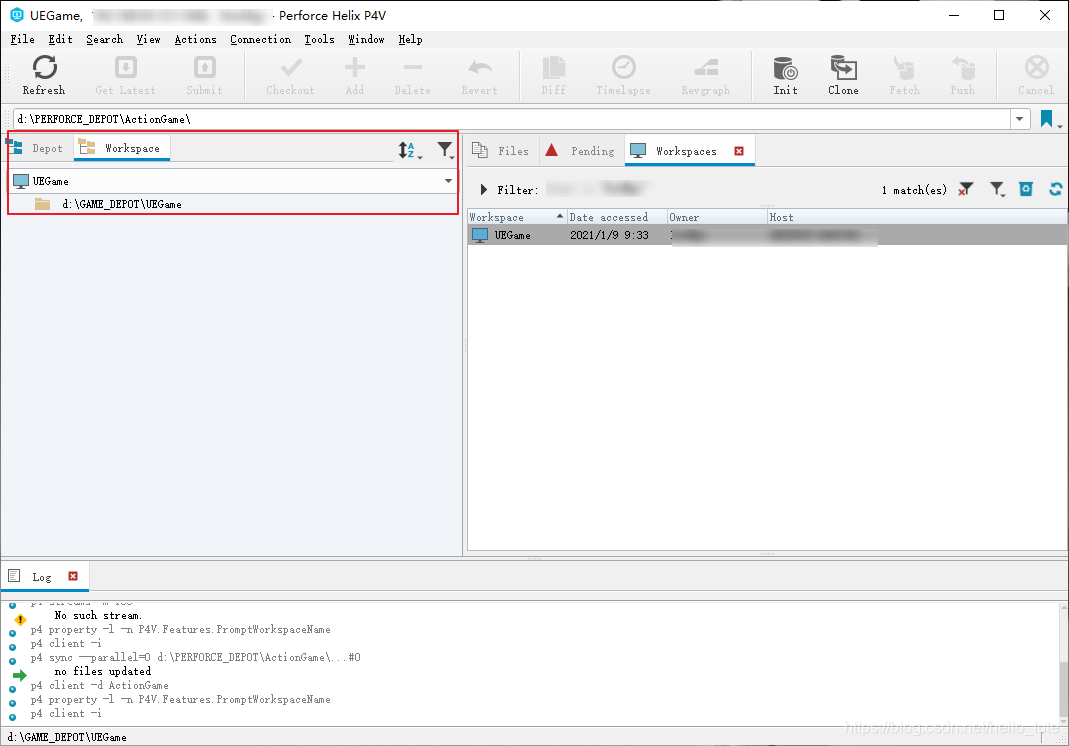Click the 'no files updated' log entry
Image resolution: width=1069 pixels, height=746 pixels.
103,671
